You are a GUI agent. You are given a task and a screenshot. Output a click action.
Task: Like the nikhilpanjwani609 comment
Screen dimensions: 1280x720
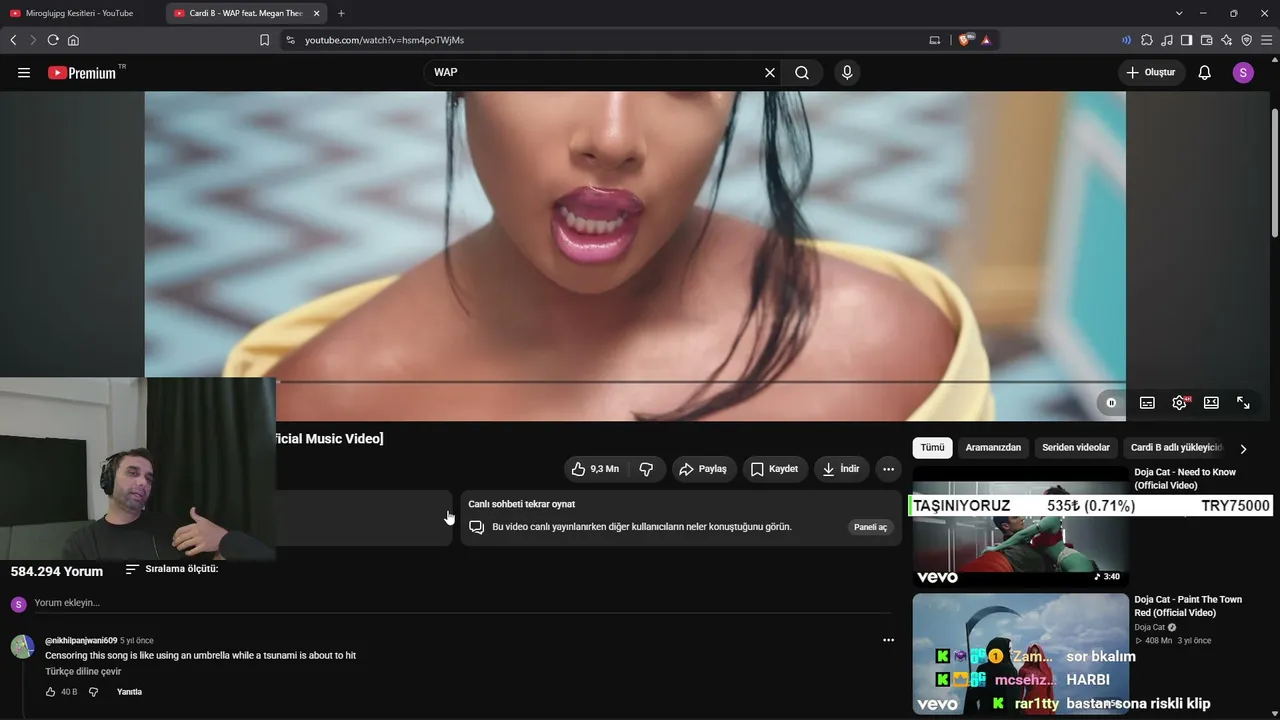point(50,692)
